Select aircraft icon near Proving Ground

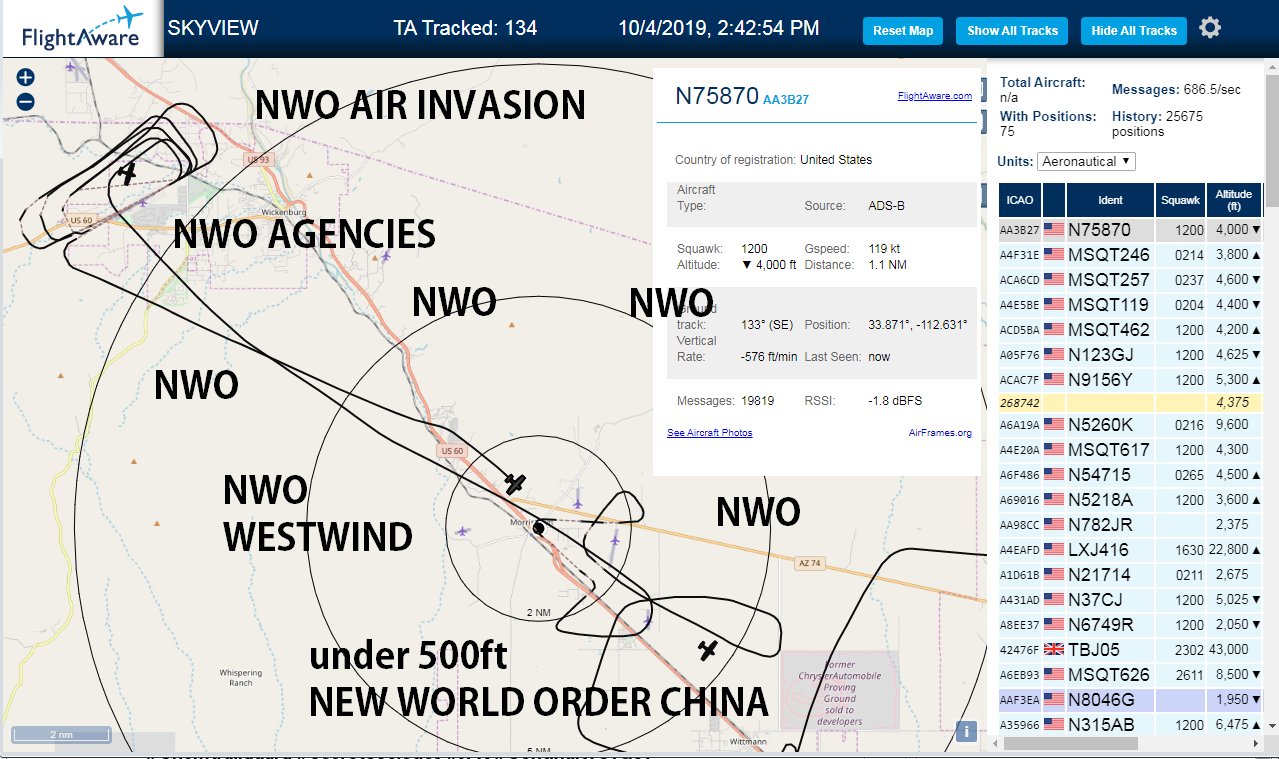click(708, 651)
